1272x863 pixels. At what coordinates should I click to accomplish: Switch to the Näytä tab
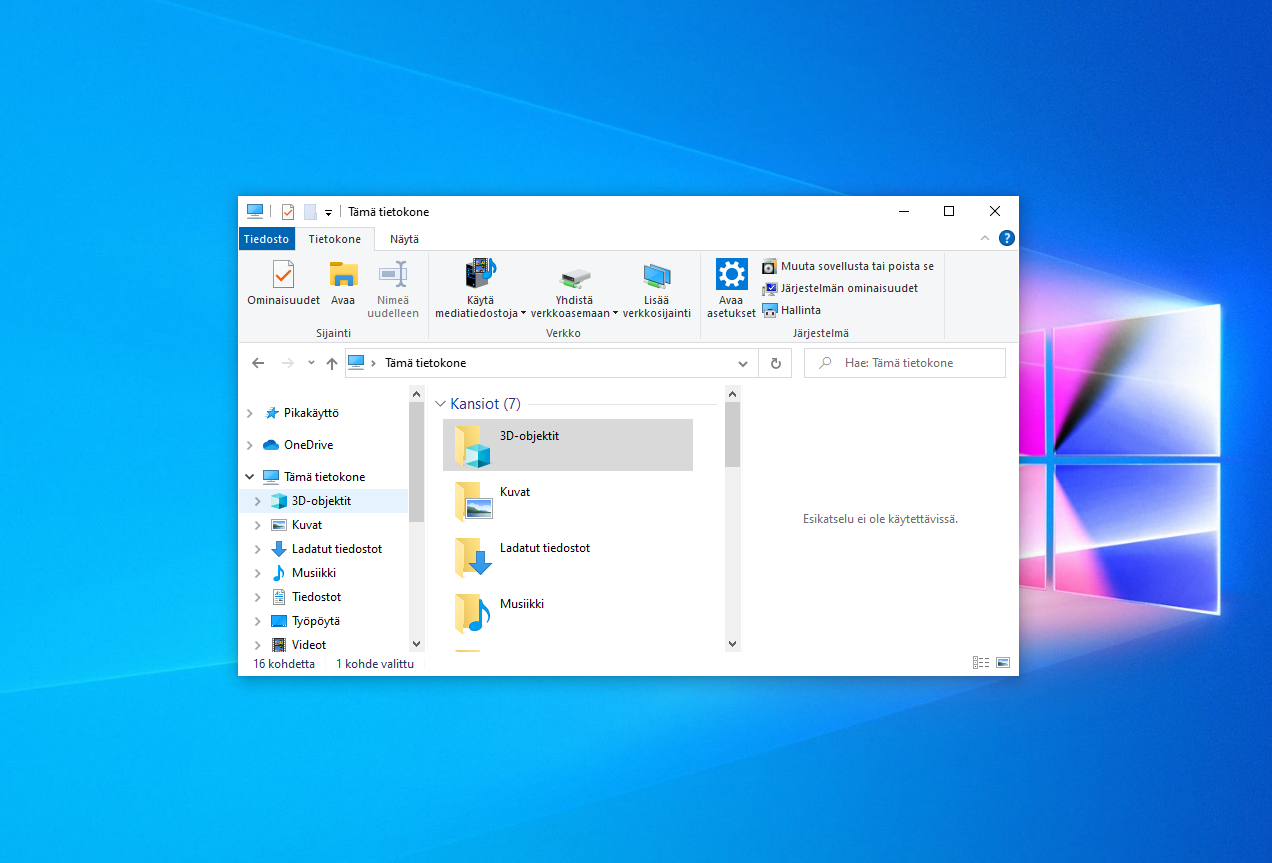click(404, 239)
